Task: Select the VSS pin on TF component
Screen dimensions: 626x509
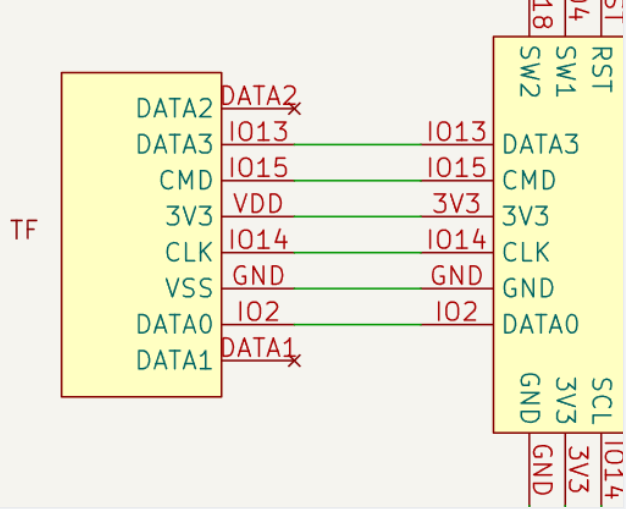Action: (x=189, y=289)
